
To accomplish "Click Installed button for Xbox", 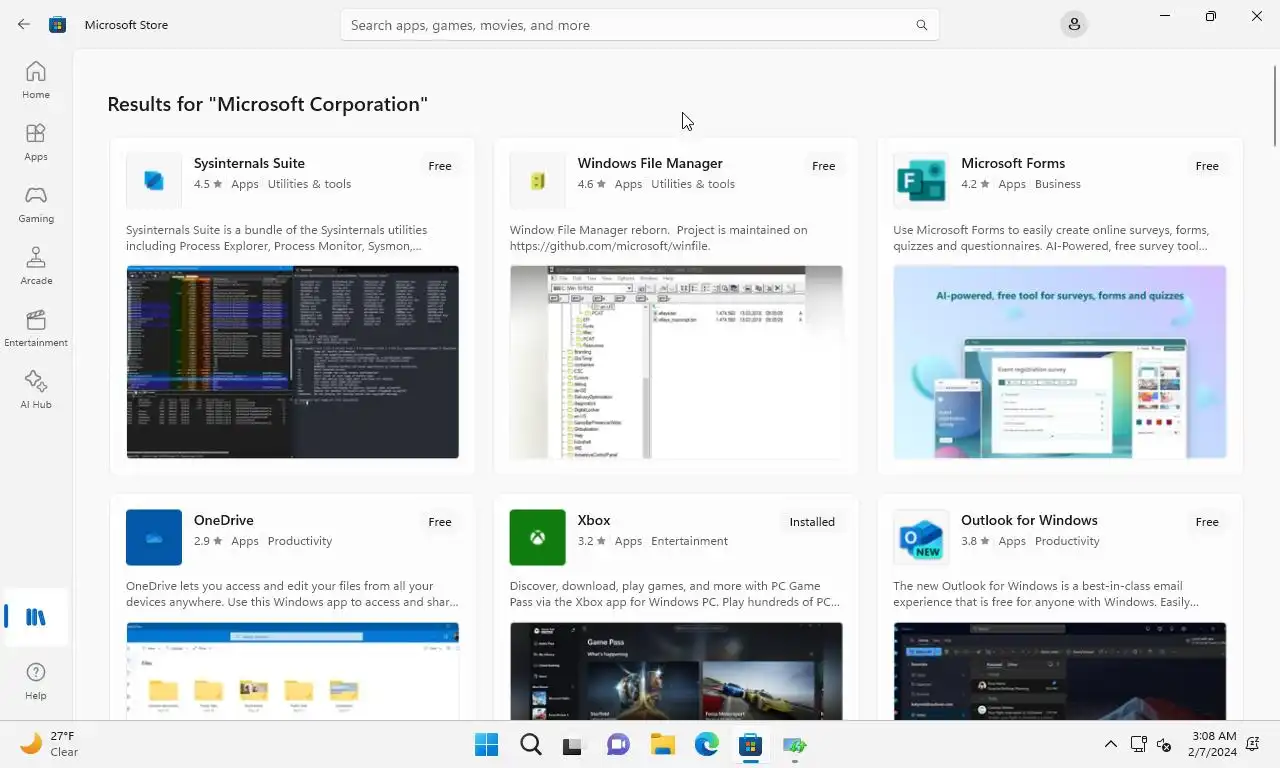I will click(x=812, y=522).
